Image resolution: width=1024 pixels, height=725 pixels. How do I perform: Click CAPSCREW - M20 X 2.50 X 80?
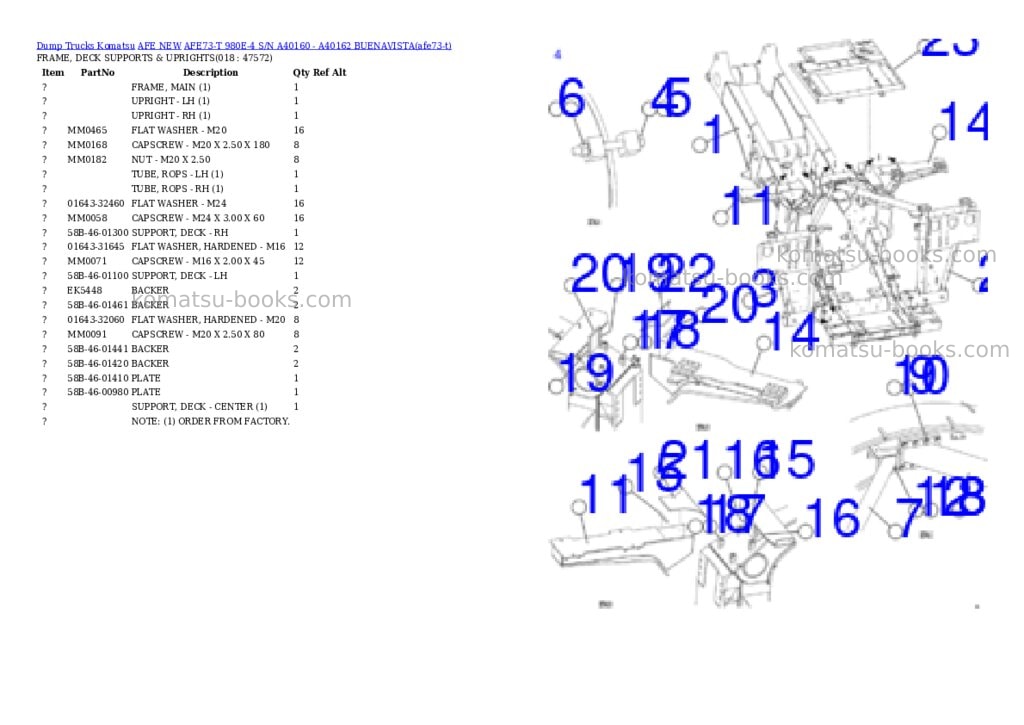[198, 334]
